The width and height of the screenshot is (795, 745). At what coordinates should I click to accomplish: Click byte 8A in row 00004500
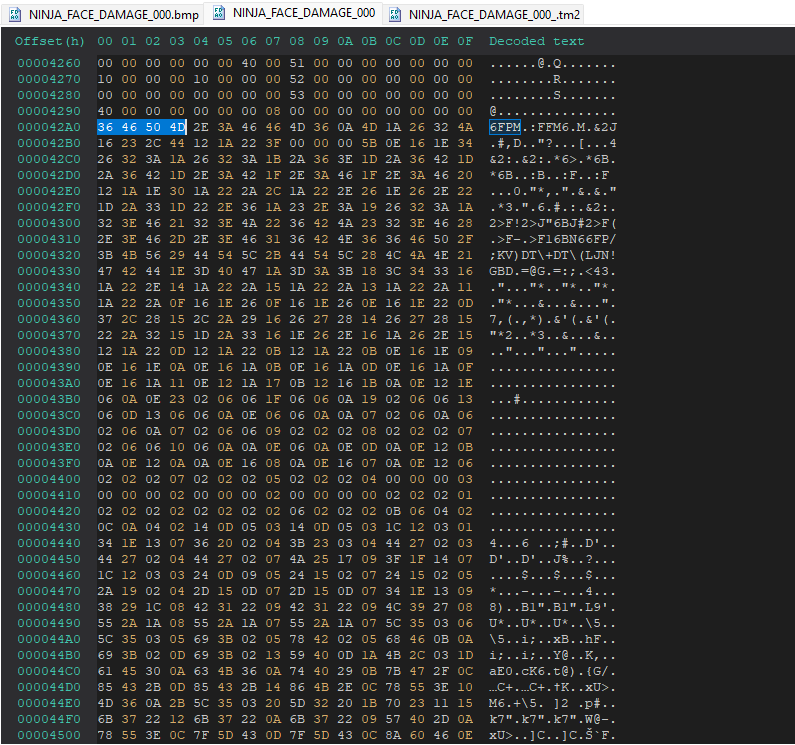point(393,734)
